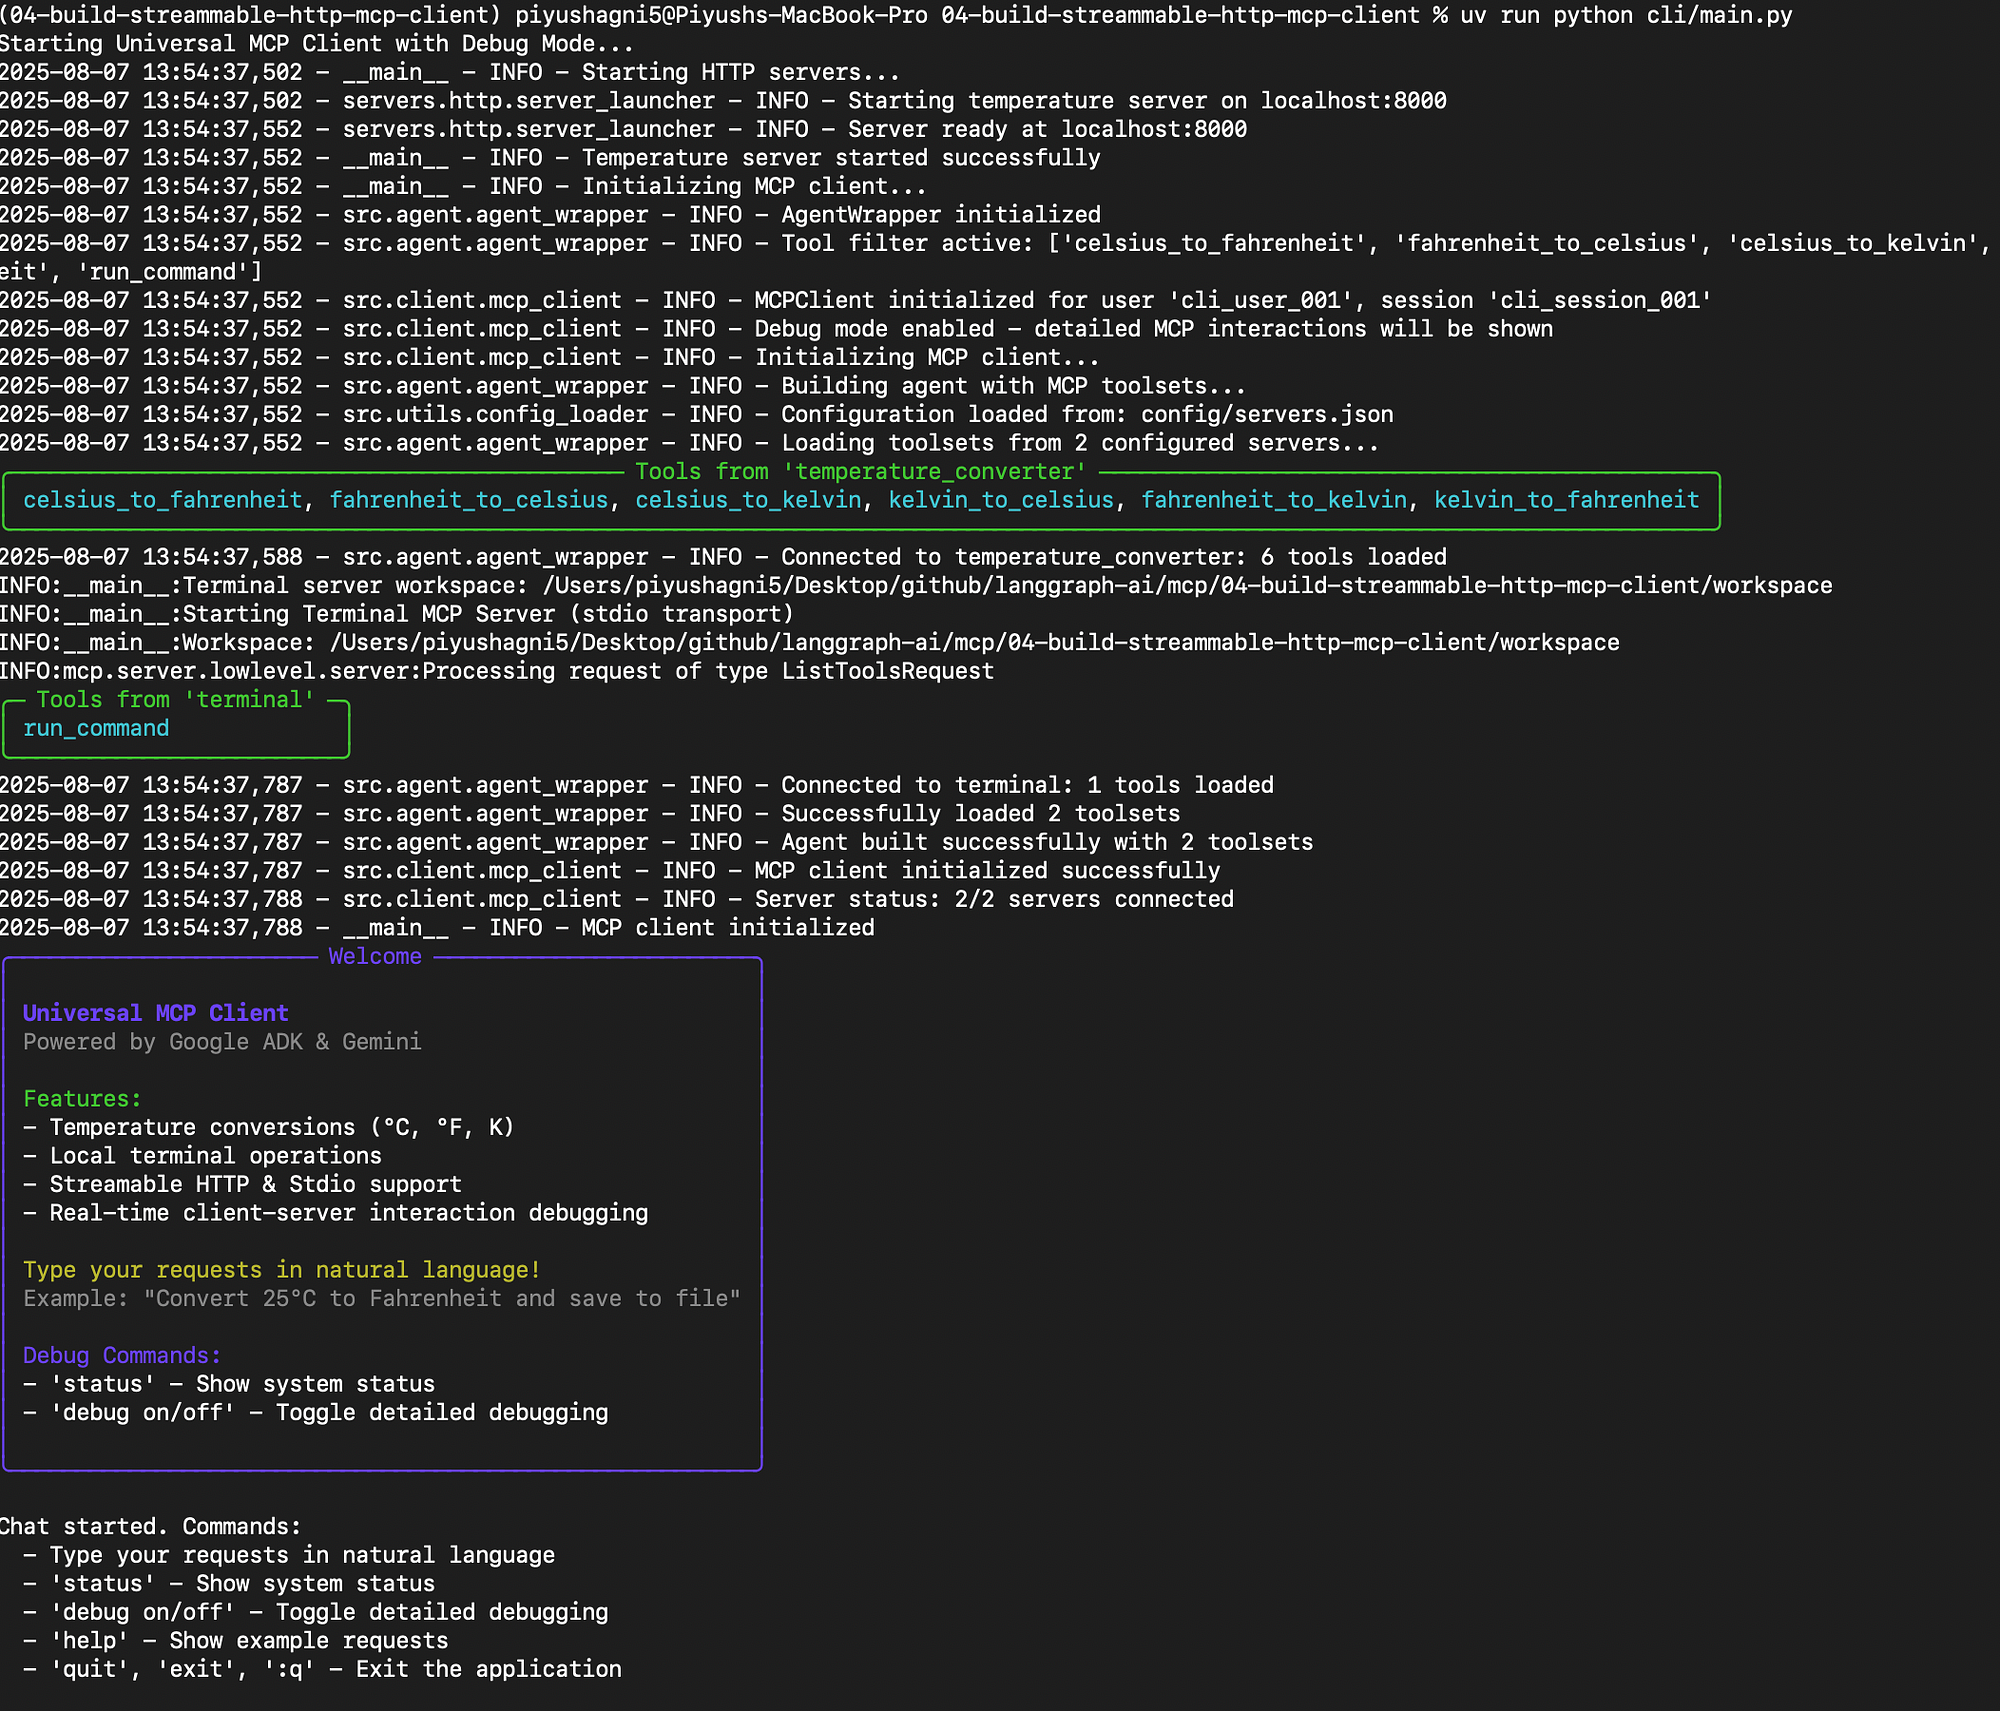Click the Tools from 'temperature_converter' label
Image resolution: width=2000 pixels, height=1711 pixels.
860,471
